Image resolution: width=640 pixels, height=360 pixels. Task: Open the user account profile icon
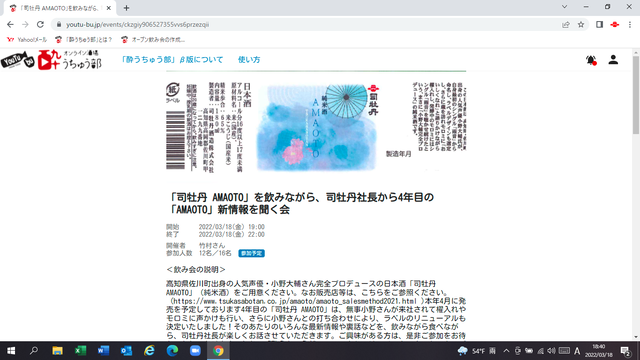tap(613, 60)
